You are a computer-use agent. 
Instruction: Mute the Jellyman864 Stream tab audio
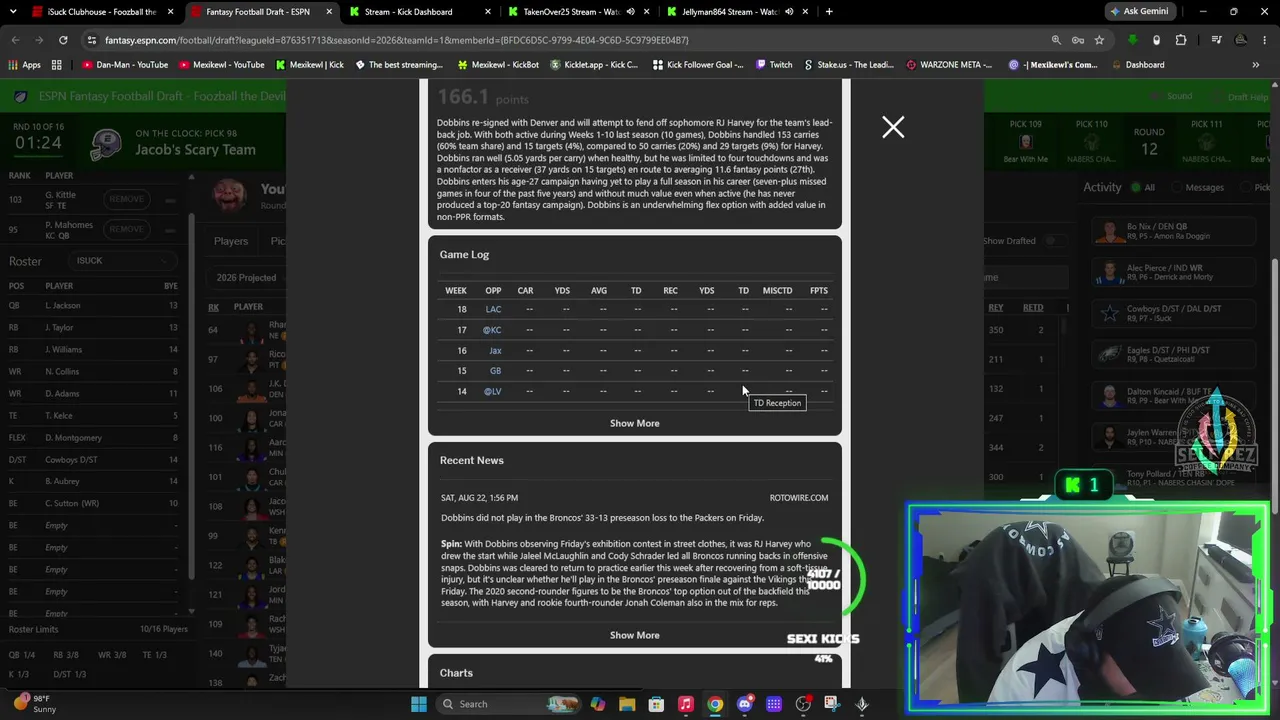(789, 12)
